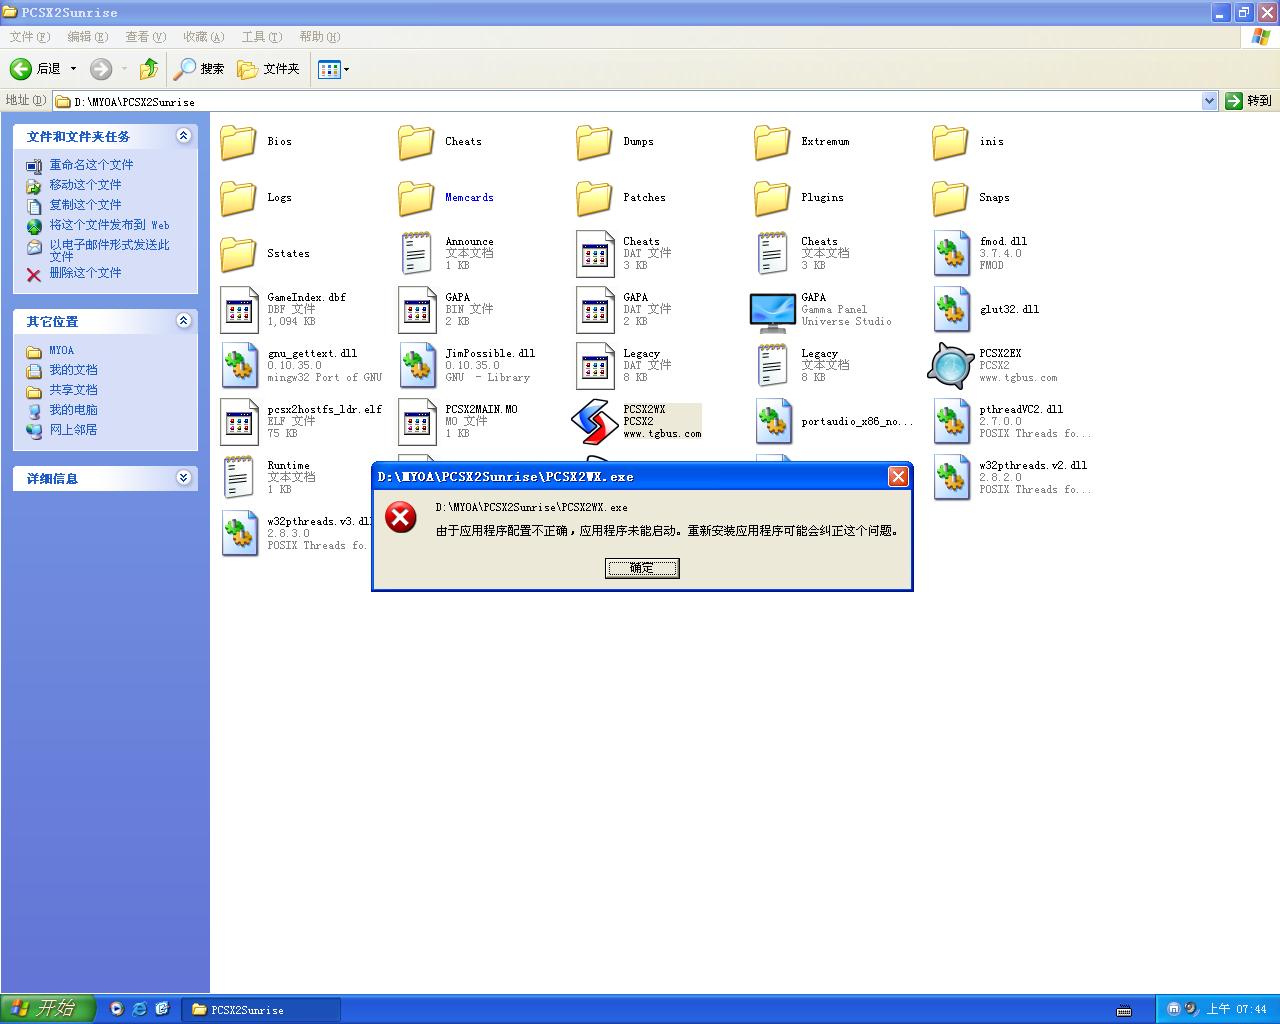Click the system tray clock

pyautogui.click(x=1236, y=1009)
